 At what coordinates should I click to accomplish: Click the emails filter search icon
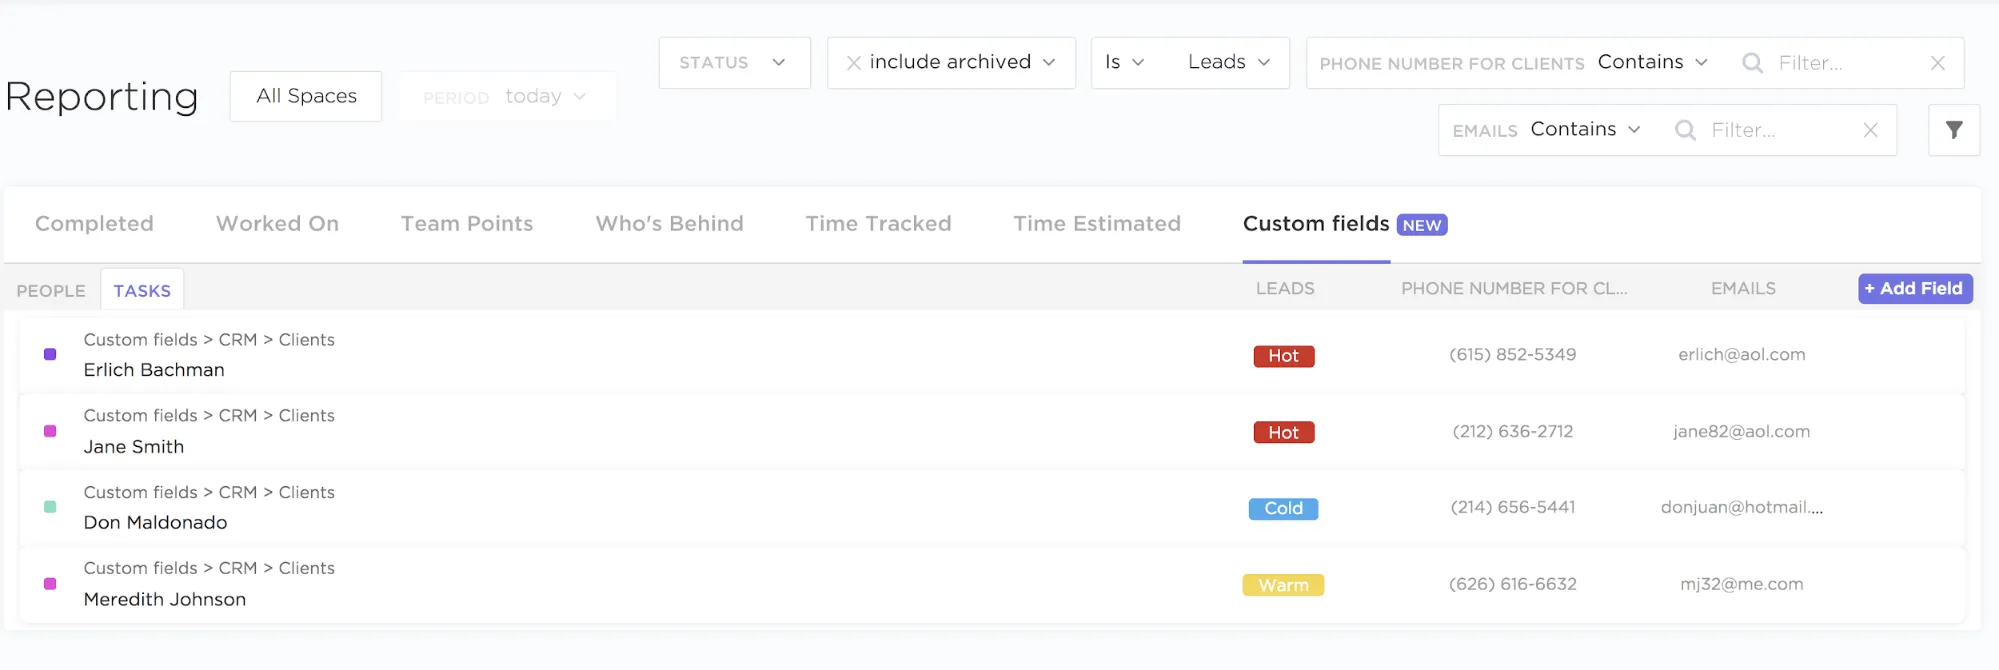1685,130
